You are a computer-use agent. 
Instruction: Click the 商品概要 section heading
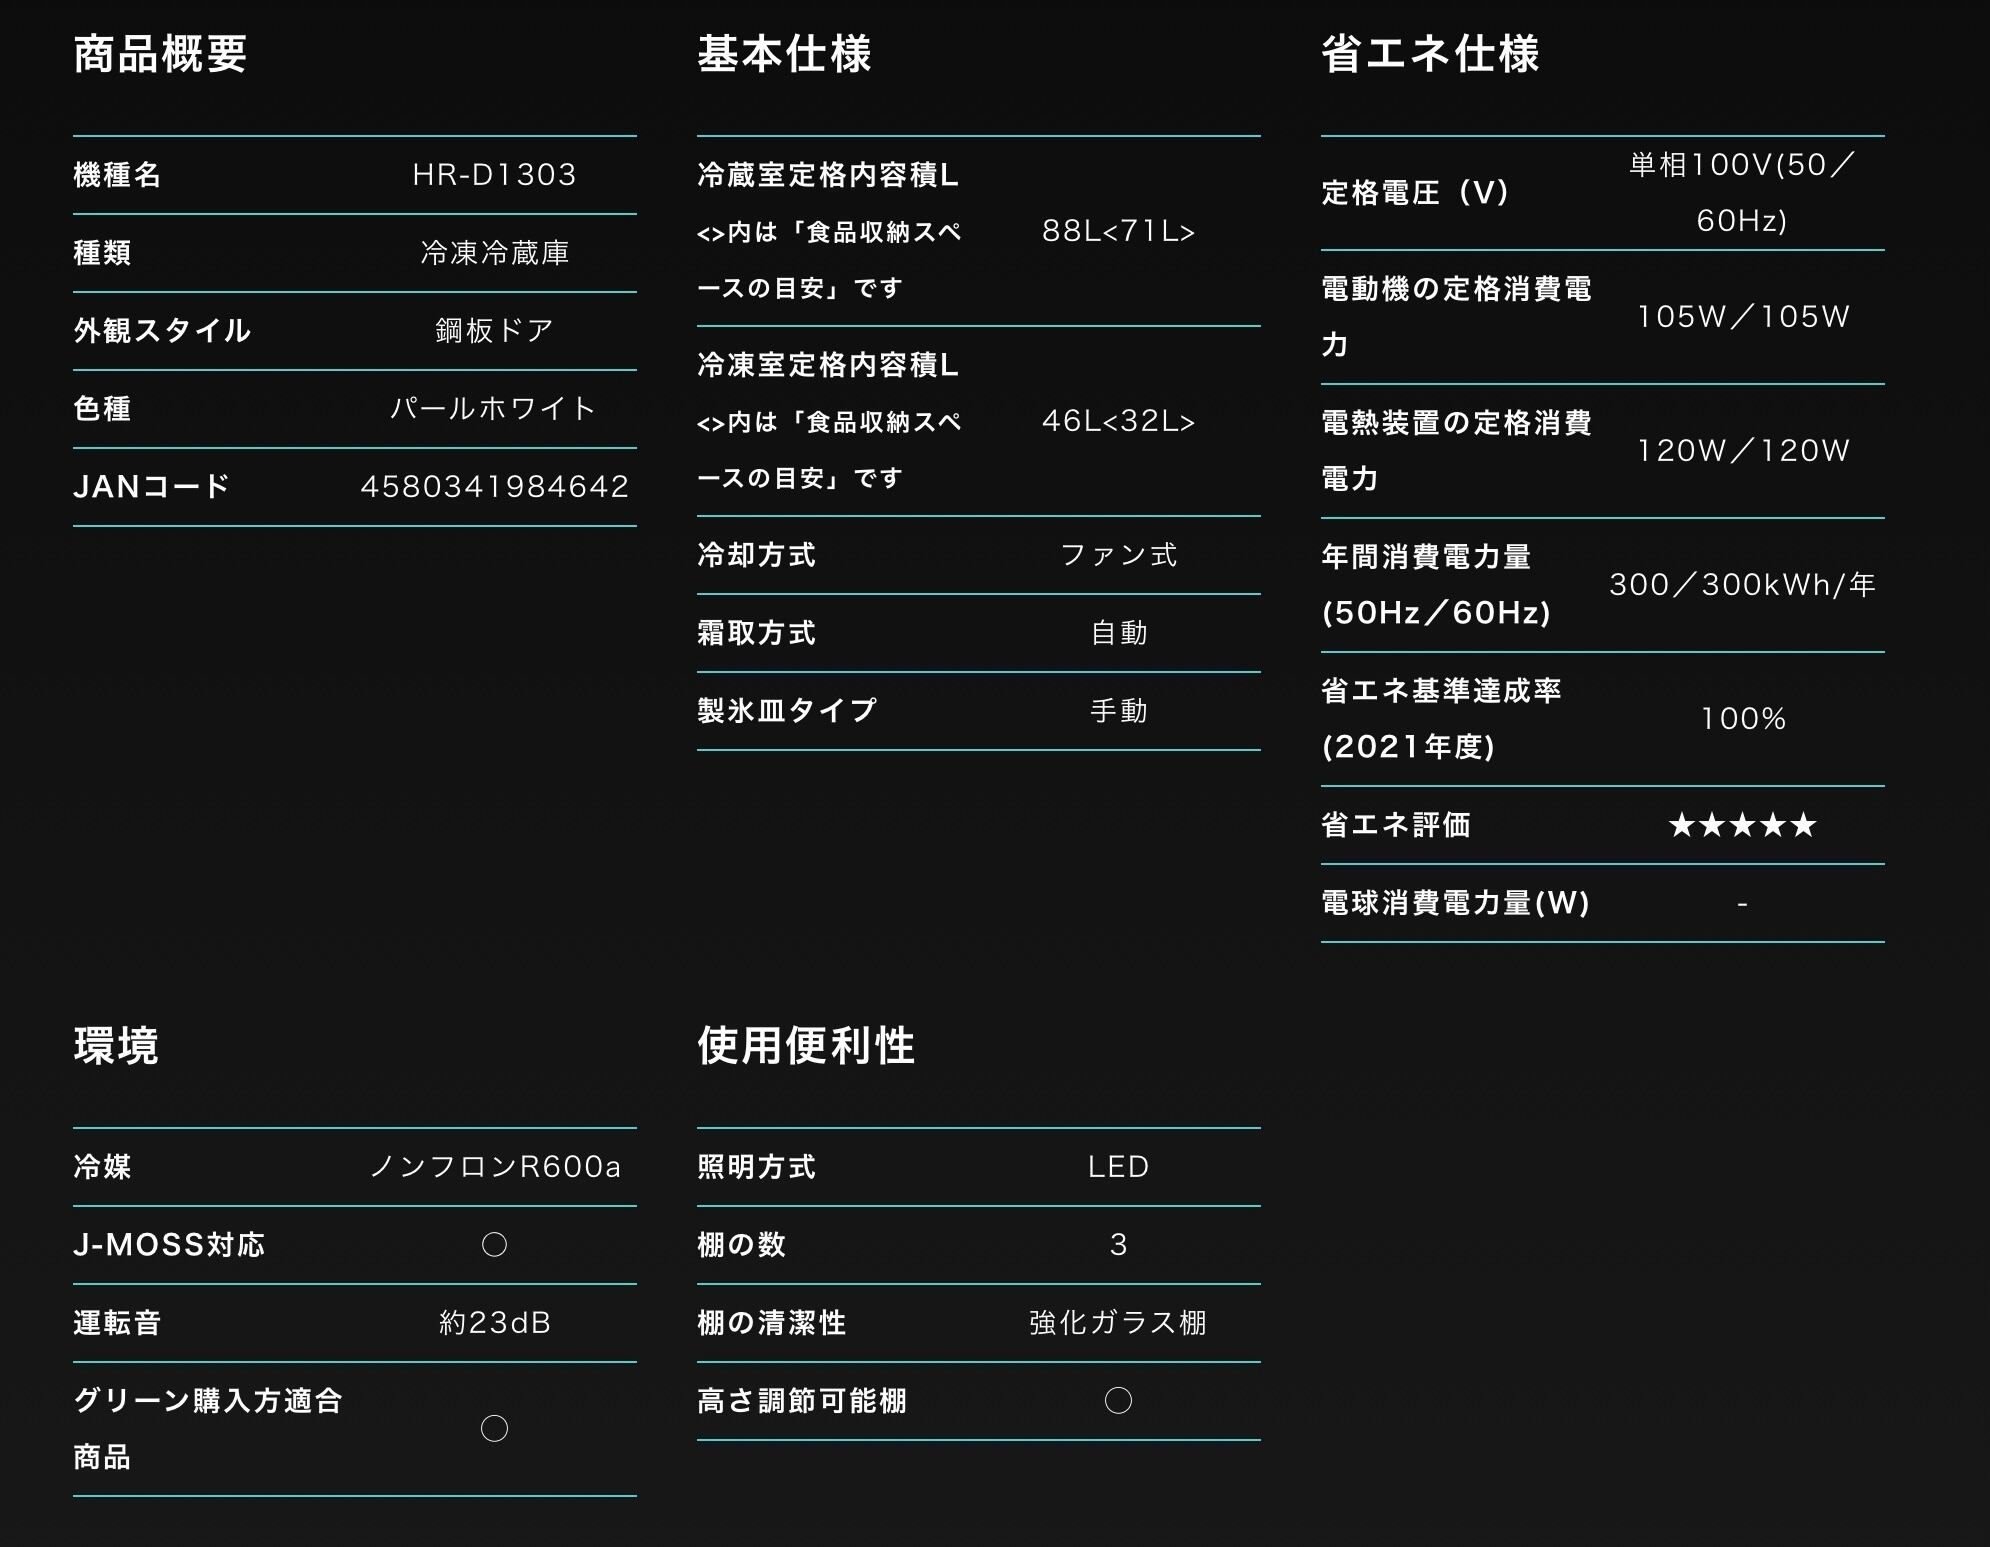point(160,54)
